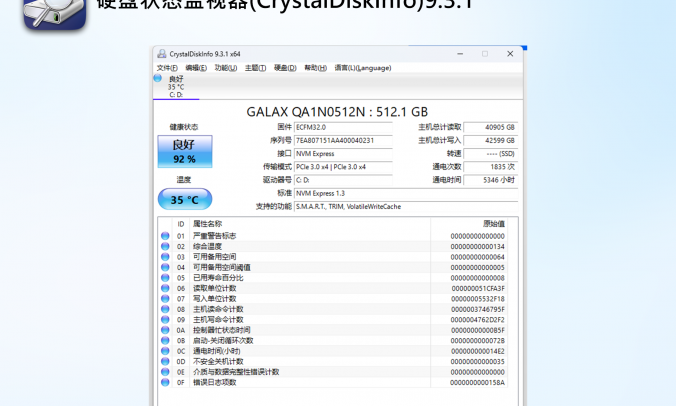The image size is (676, 406).
Task: Select the 控制器忙状态时间 attribute name
Action: click(222, 330)
